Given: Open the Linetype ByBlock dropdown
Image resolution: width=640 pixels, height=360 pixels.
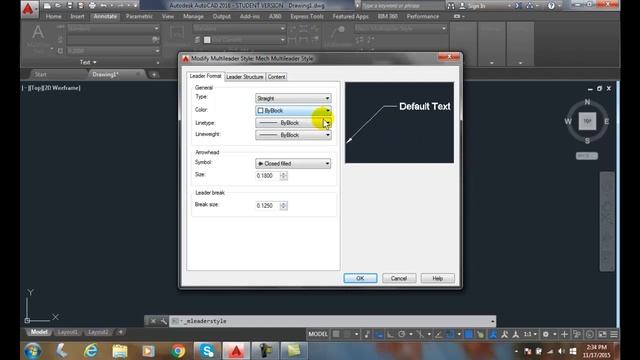Looking at the screenshot, I should pyautogui.click(x=293, y=123).
